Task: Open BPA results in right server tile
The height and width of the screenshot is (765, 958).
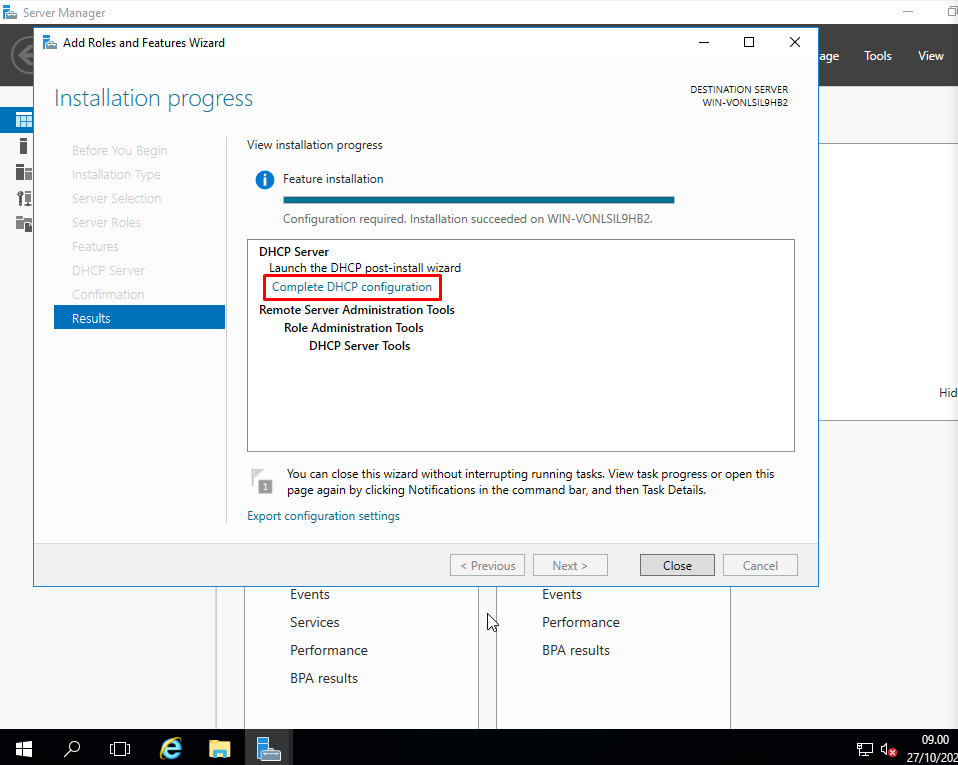Action: (576, 650)
